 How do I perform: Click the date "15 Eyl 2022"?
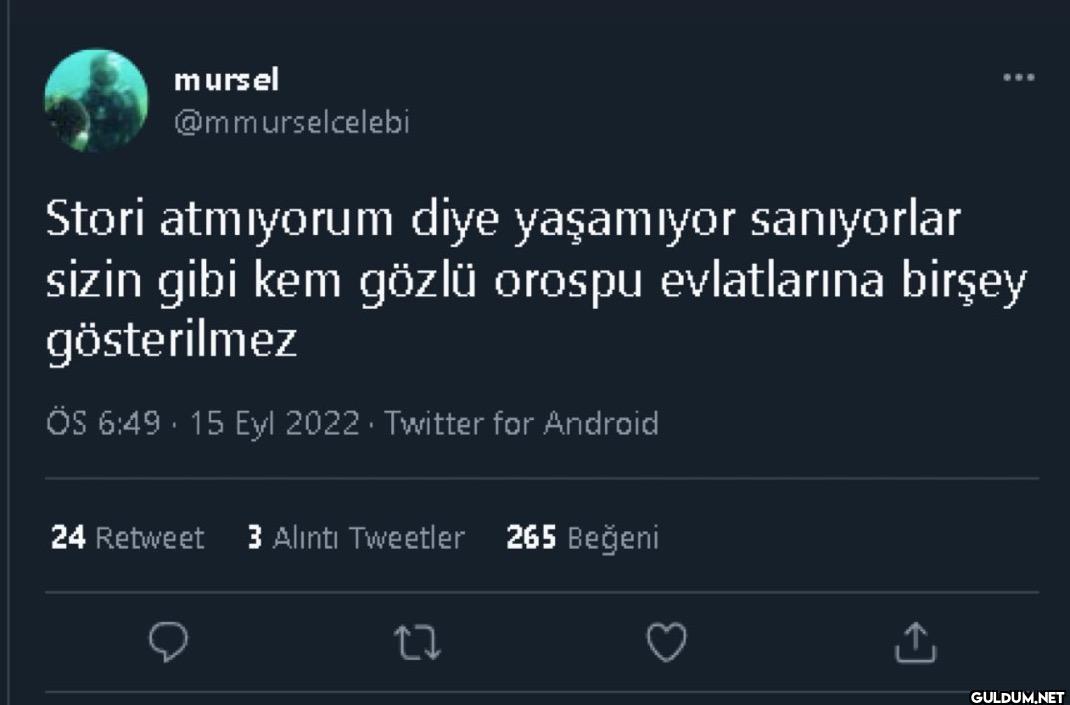(274, 424)
